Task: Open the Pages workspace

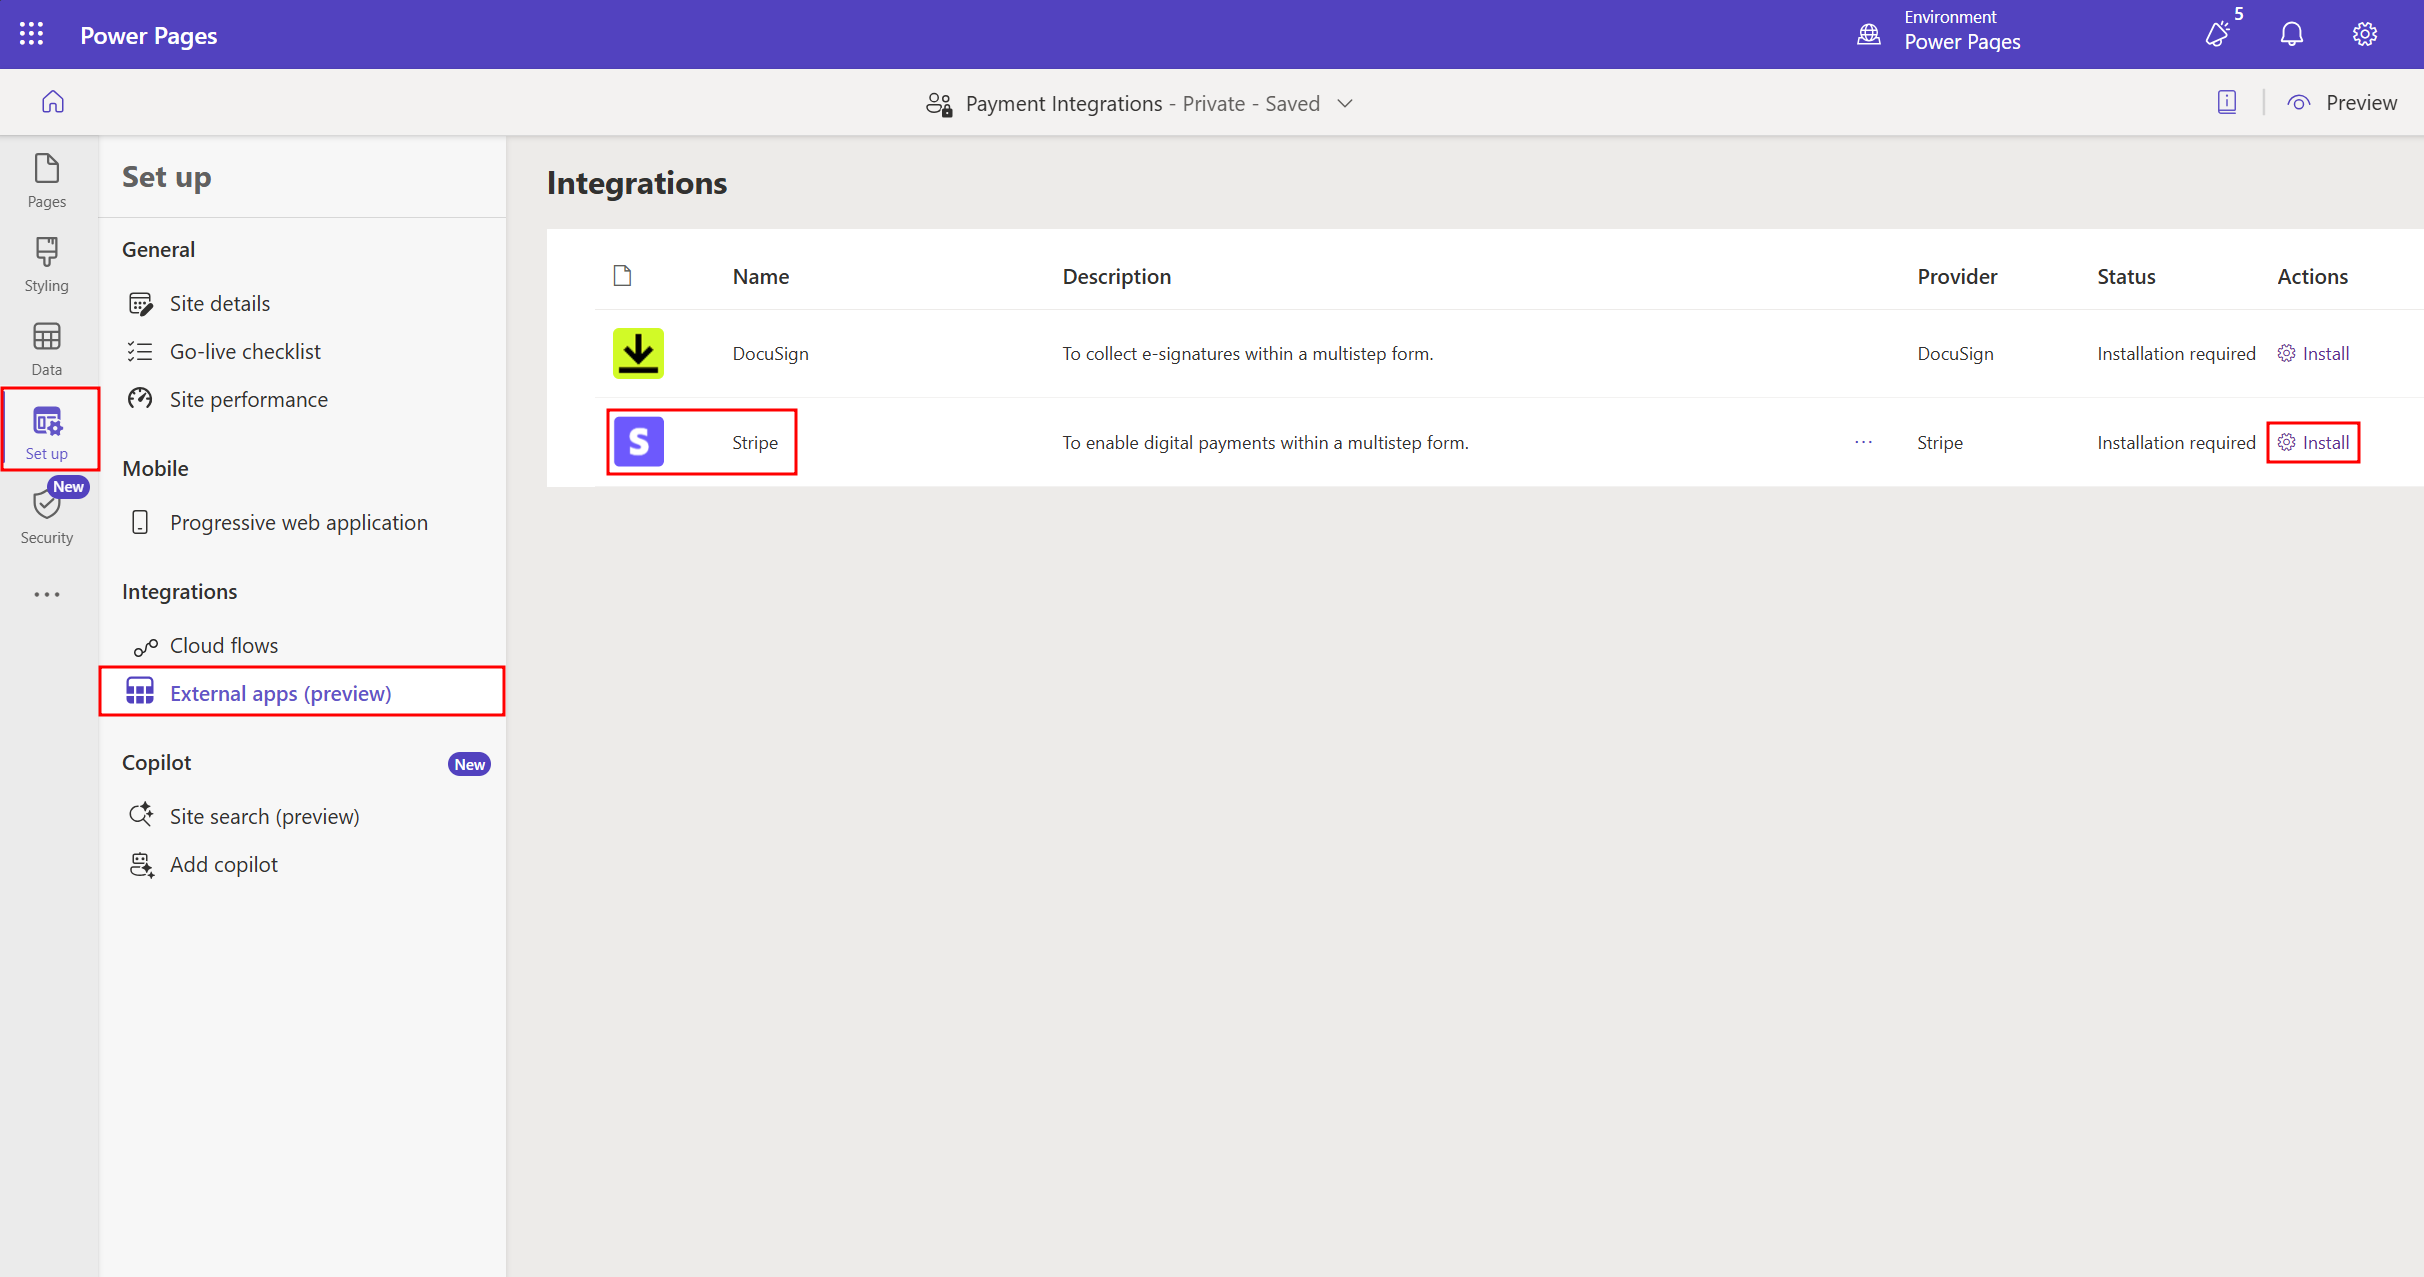Action: click(x=47, y=180)
